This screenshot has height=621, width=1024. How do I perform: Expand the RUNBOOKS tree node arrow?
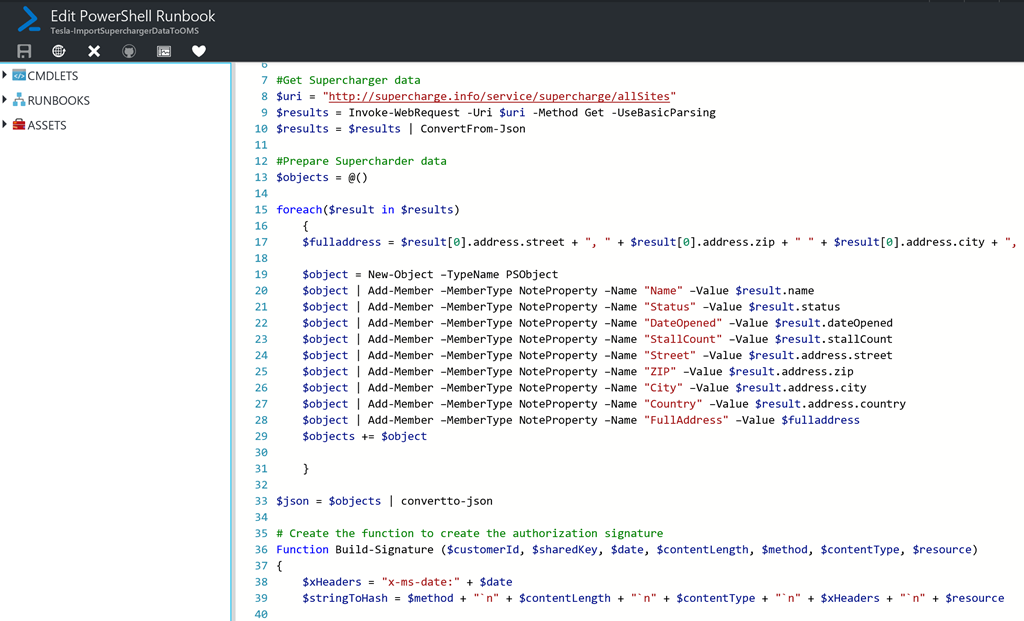coord(6,100)
